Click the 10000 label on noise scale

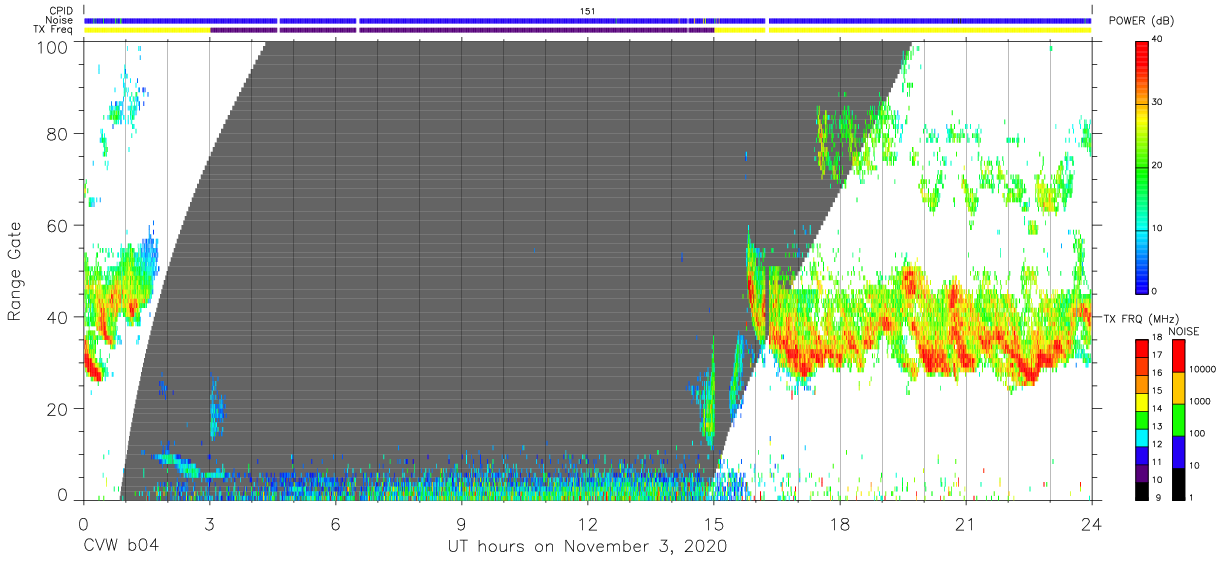tap(1203, 370)
